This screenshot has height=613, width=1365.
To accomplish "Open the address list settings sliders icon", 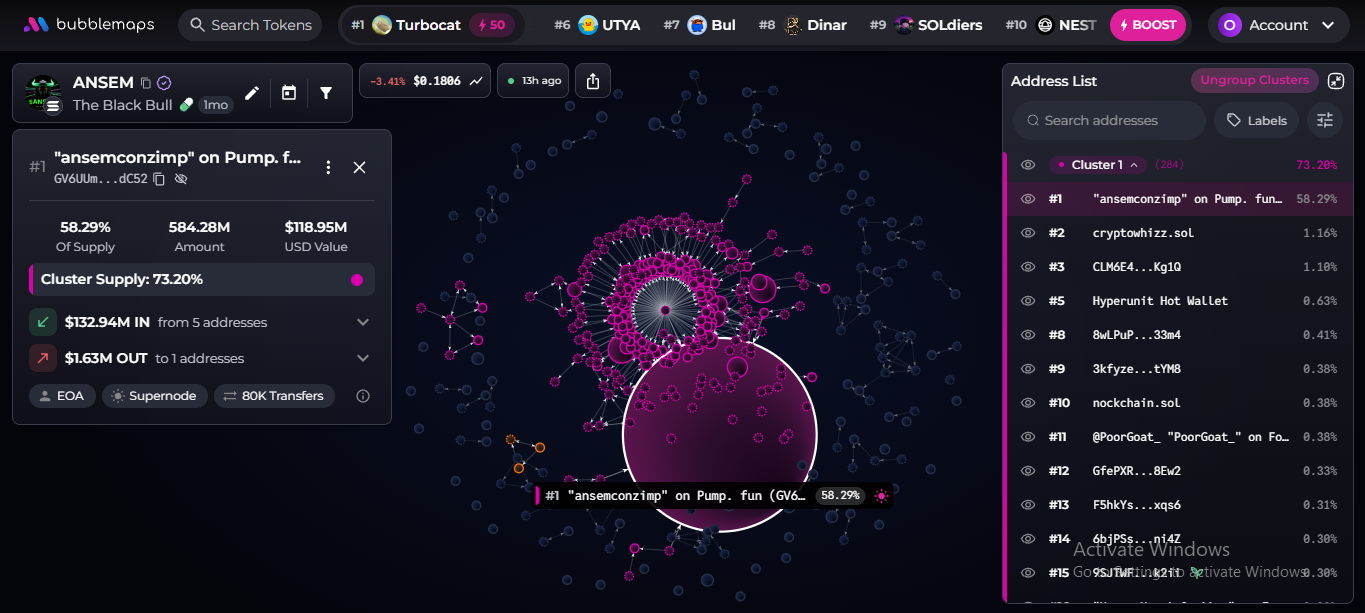I will [x=1325, y=120].
